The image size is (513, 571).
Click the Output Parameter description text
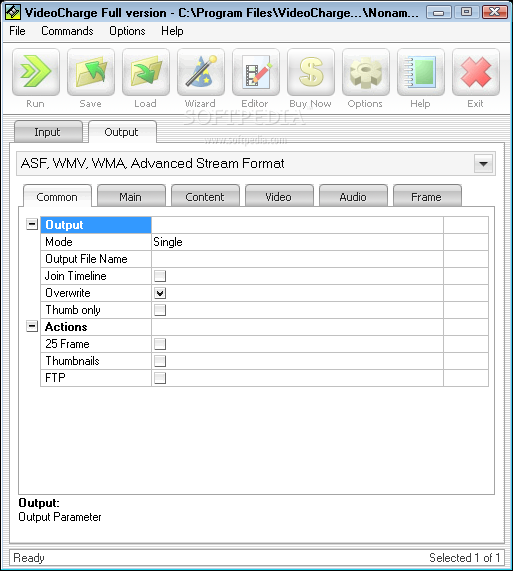point(60,517)
